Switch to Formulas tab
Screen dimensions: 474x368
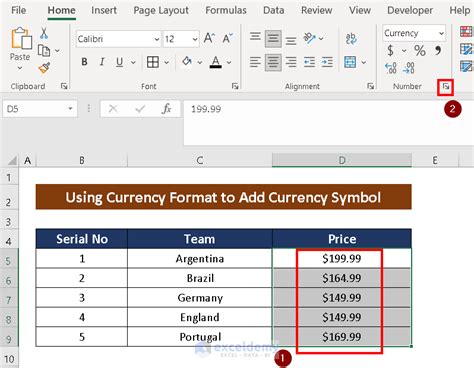tap(226, 10)
